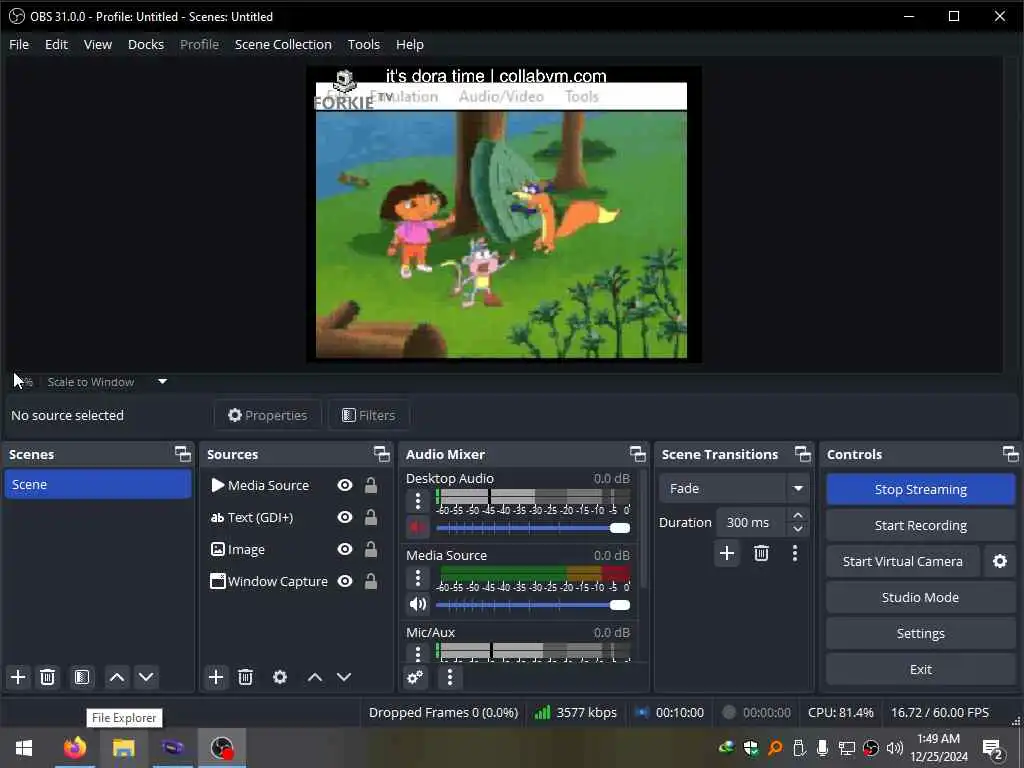Open the Docks menu
Screen dimensions: 1024x768
click(x=146, y=44)
